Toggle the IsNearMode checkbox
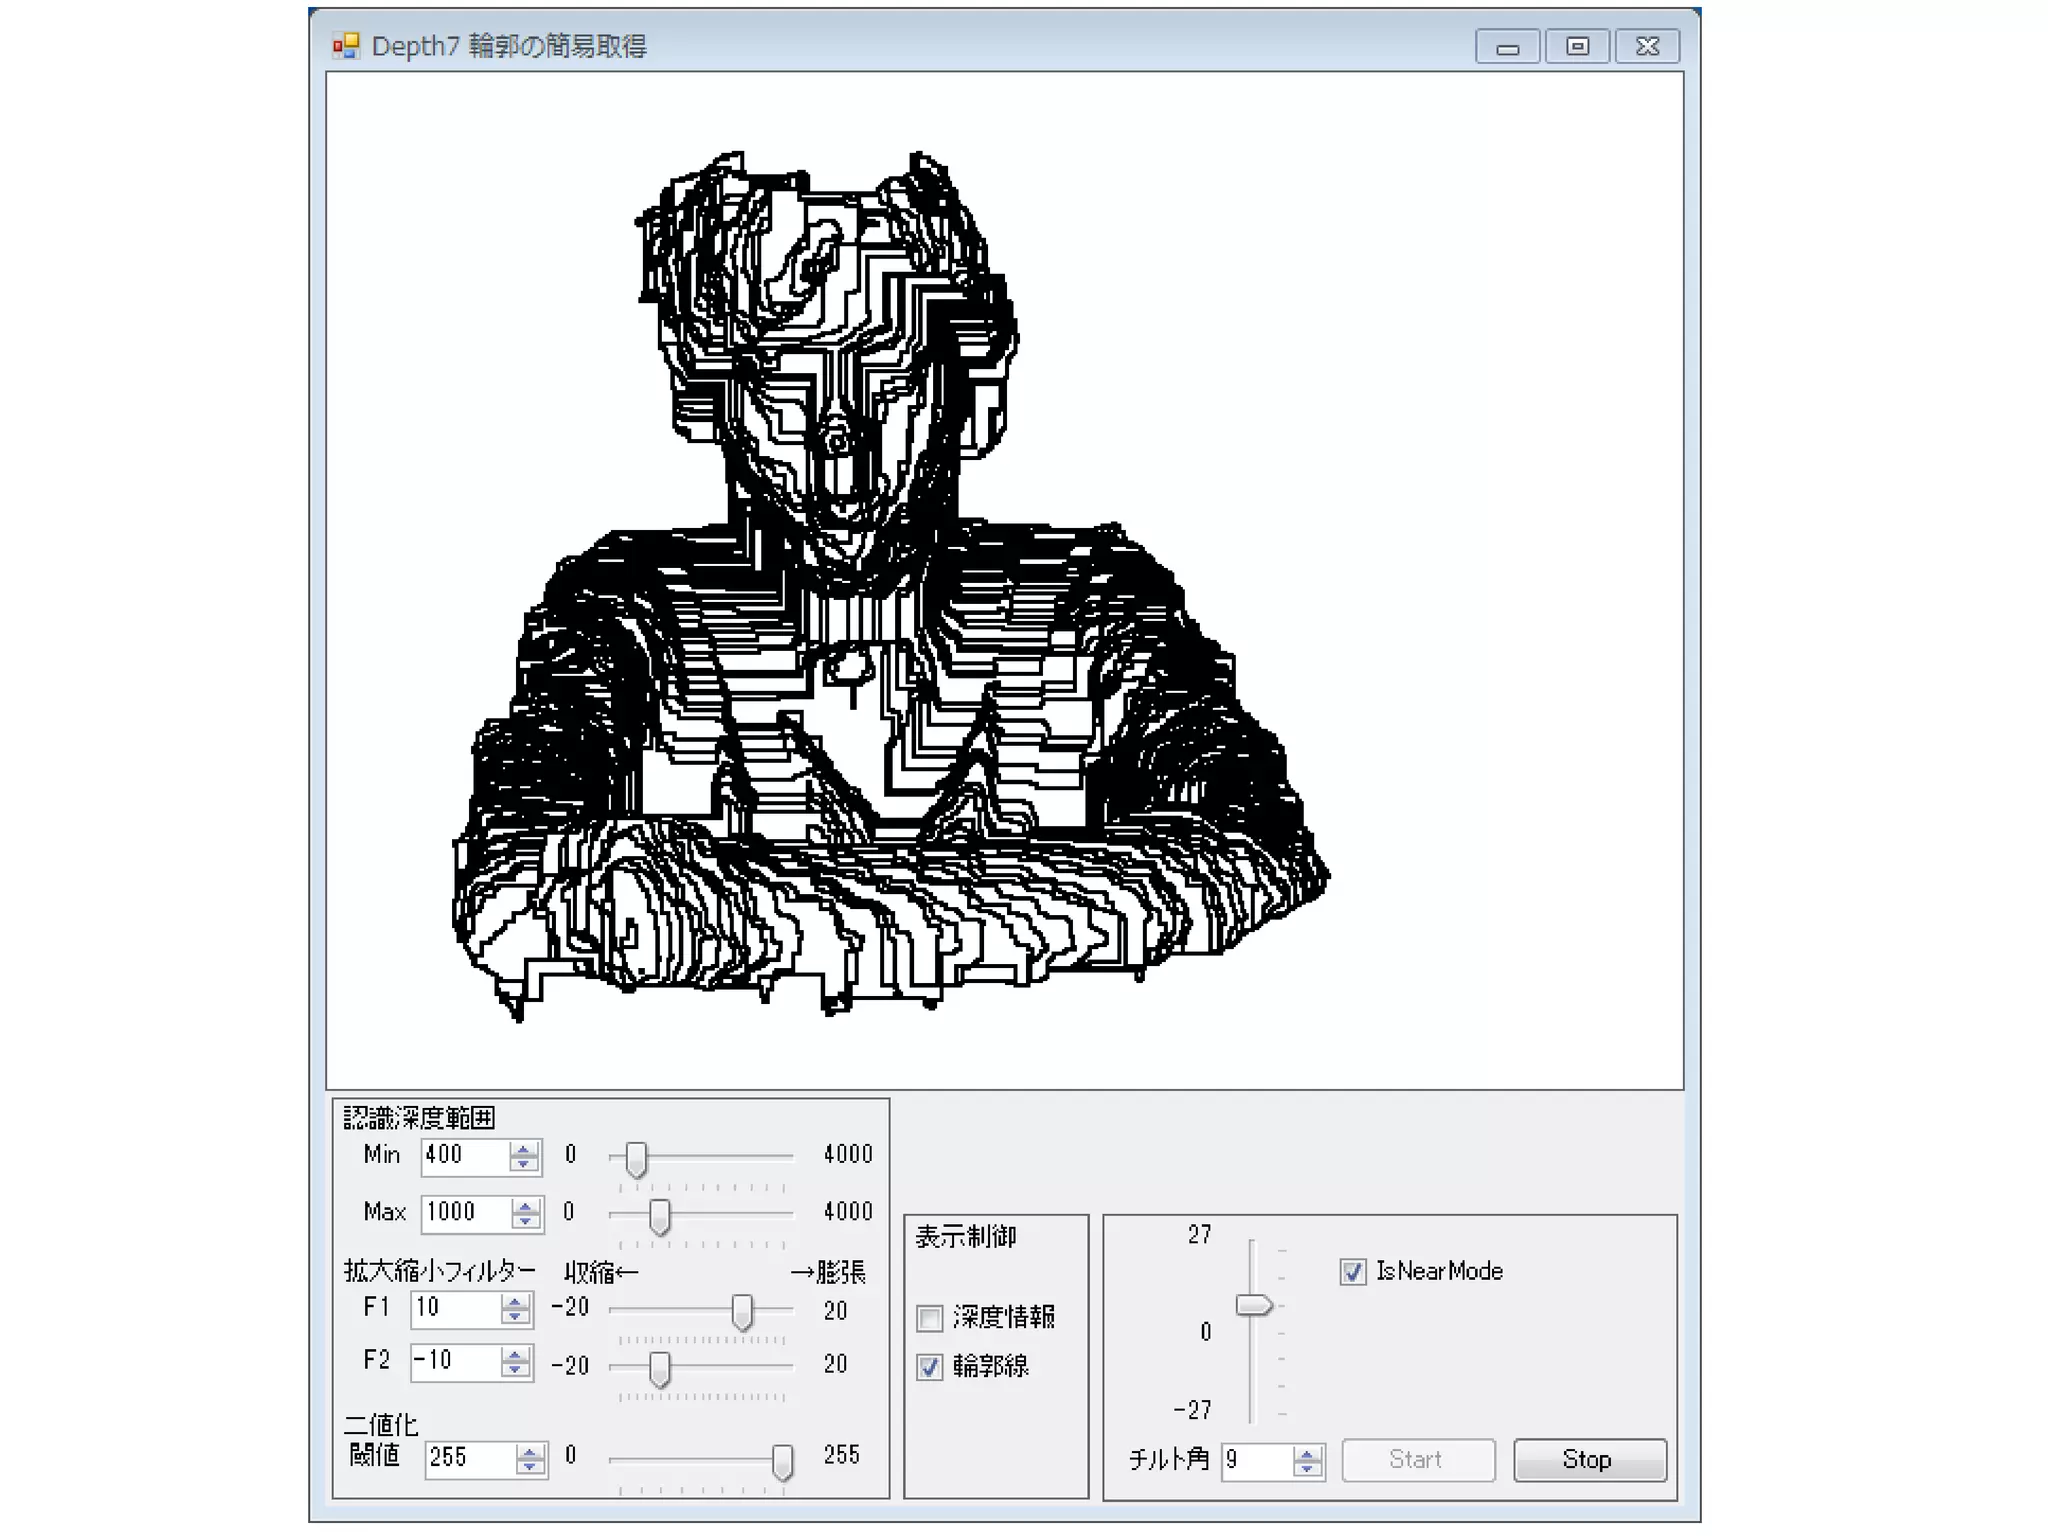This screenshot has width=2048, height=1536. (x=1352, y=1272)
